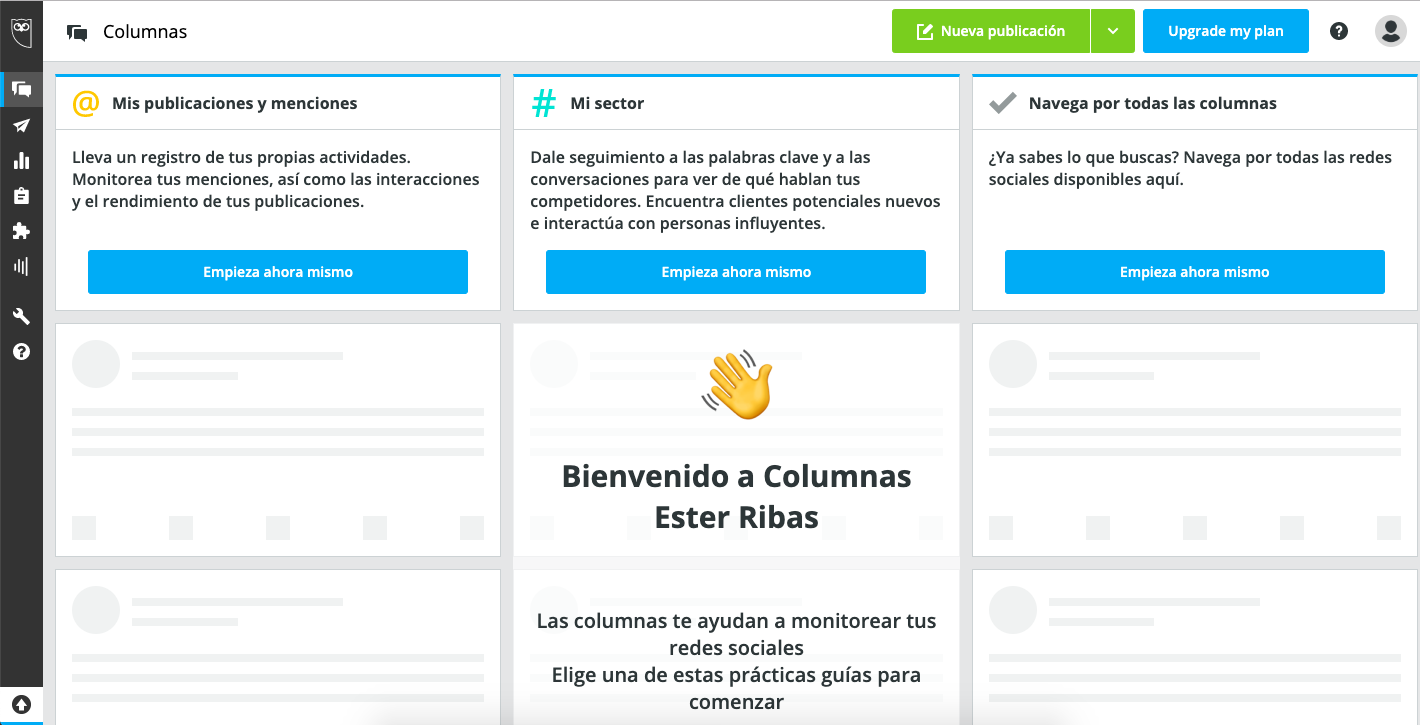Click the checkmark icon on Navega column
This screenshot has width=1420, height=725.
[x=1001, y=101]
